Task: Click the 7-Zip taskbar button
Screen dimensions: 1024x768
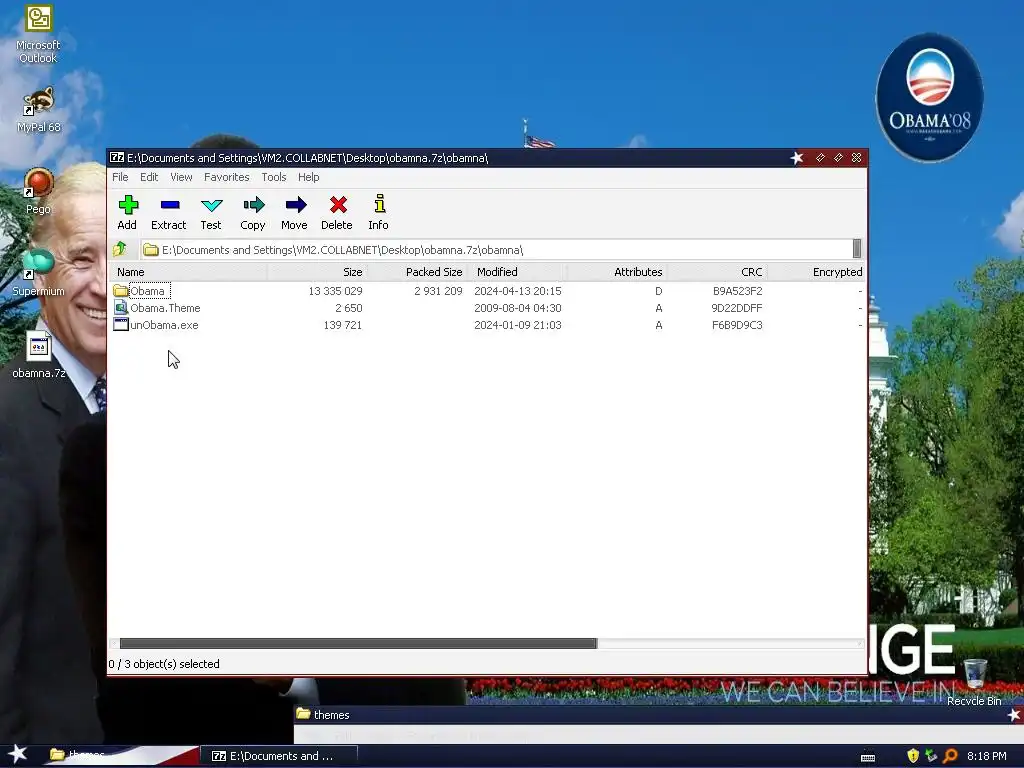Action: point(279,756)
